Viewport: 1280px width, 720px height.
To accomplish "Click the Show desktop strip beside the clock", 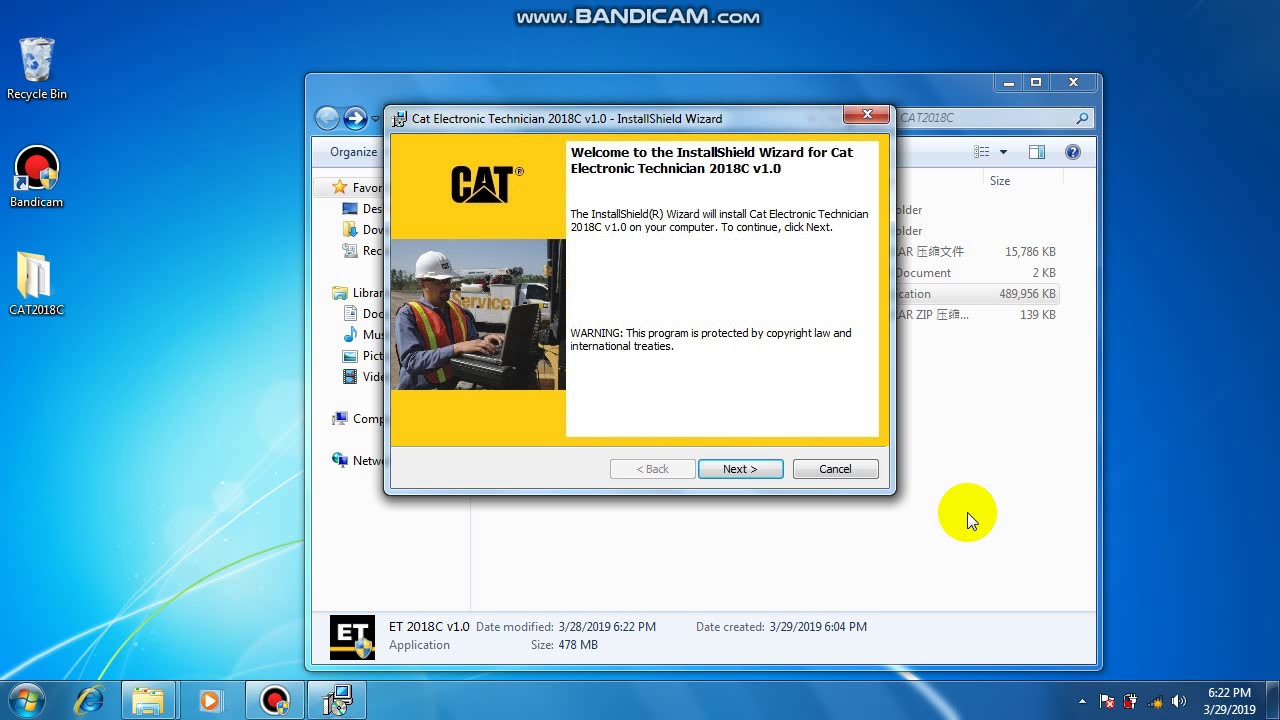I will click(x=1272, y=701).
